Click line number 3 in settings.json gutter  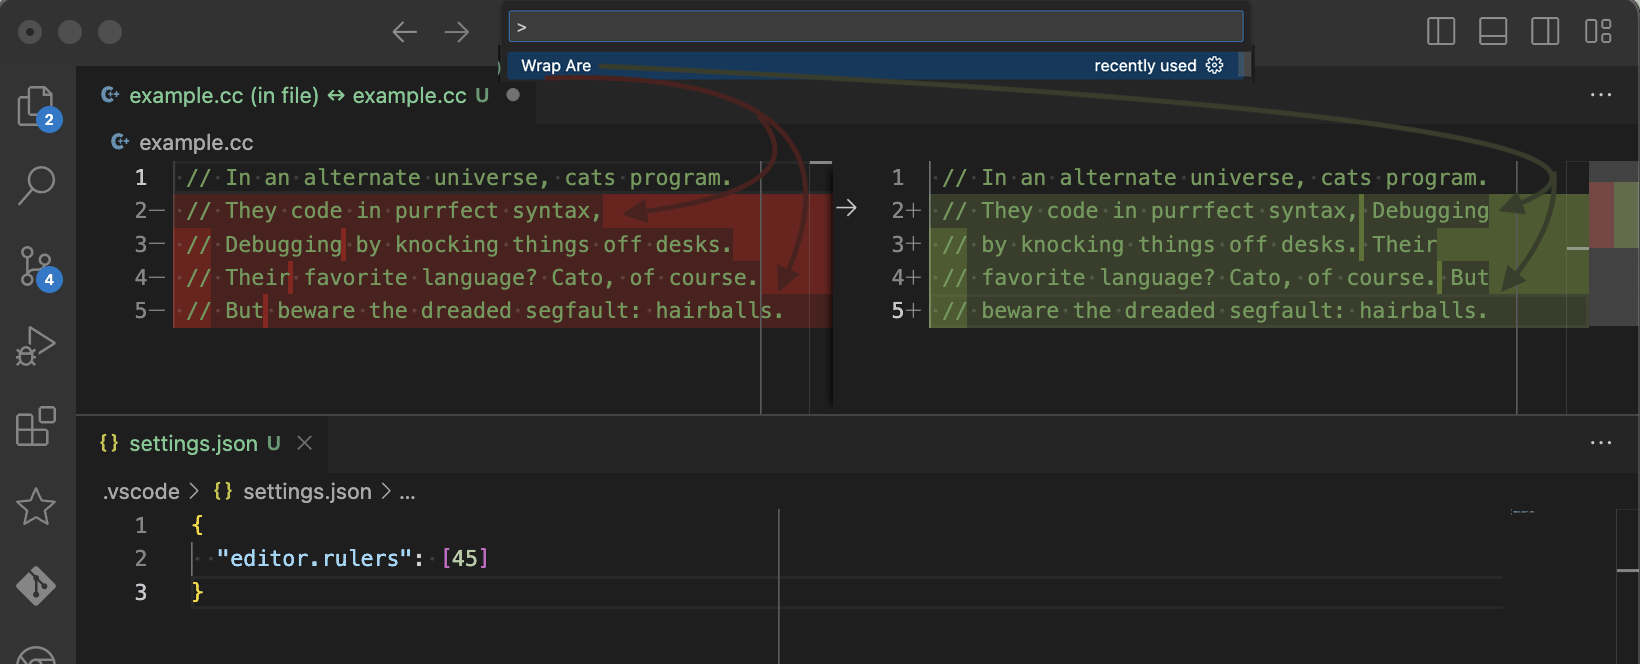[x=141, y=592]
